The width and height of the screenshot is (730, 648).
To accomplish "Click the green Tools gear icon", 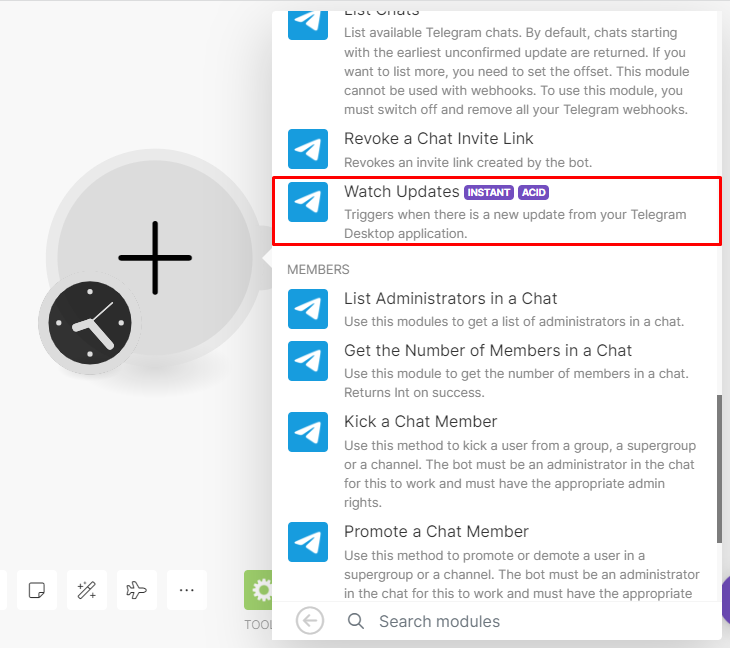I will coord(258,590).
